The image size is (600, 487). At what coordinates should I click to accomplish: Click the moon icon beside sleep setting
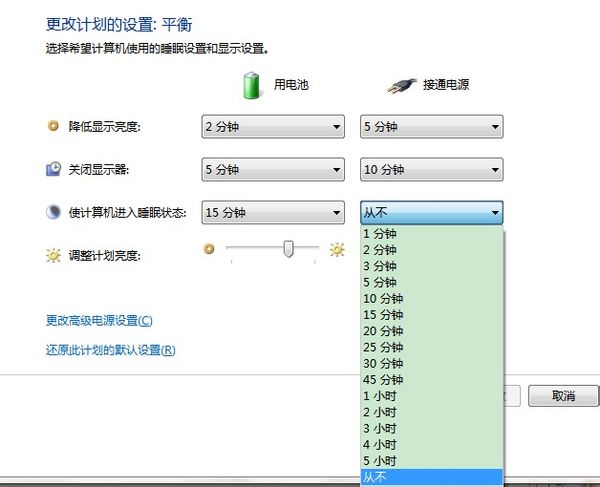pos(53,212)
